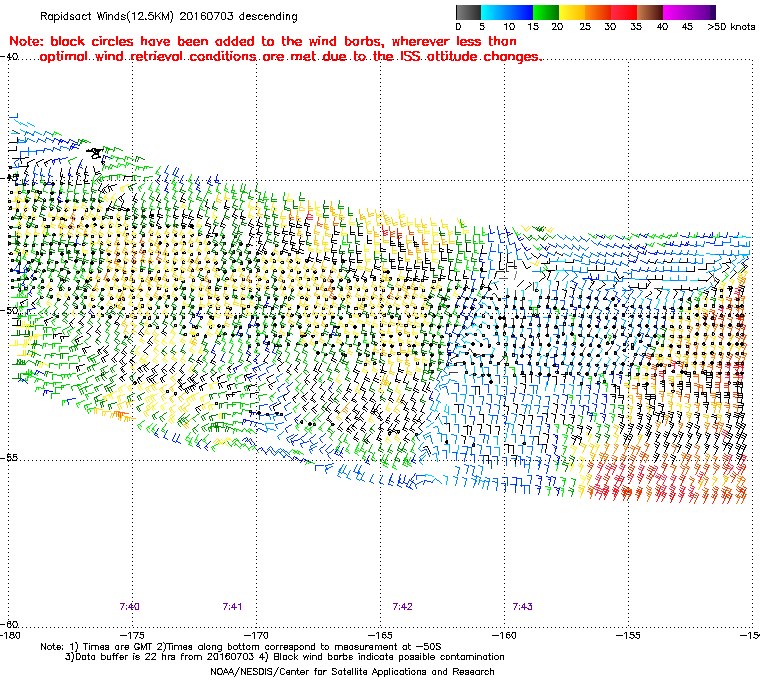Click the red 30-35 knots legend swatch
The image size is (760, 688).
click(624, 13)
